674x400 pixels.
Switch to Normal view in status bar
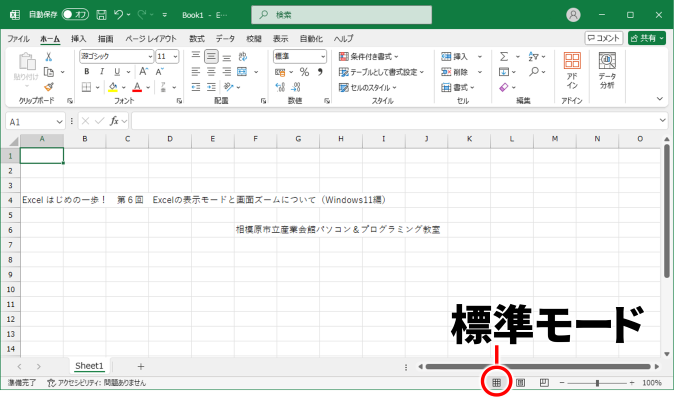(496, 382)
